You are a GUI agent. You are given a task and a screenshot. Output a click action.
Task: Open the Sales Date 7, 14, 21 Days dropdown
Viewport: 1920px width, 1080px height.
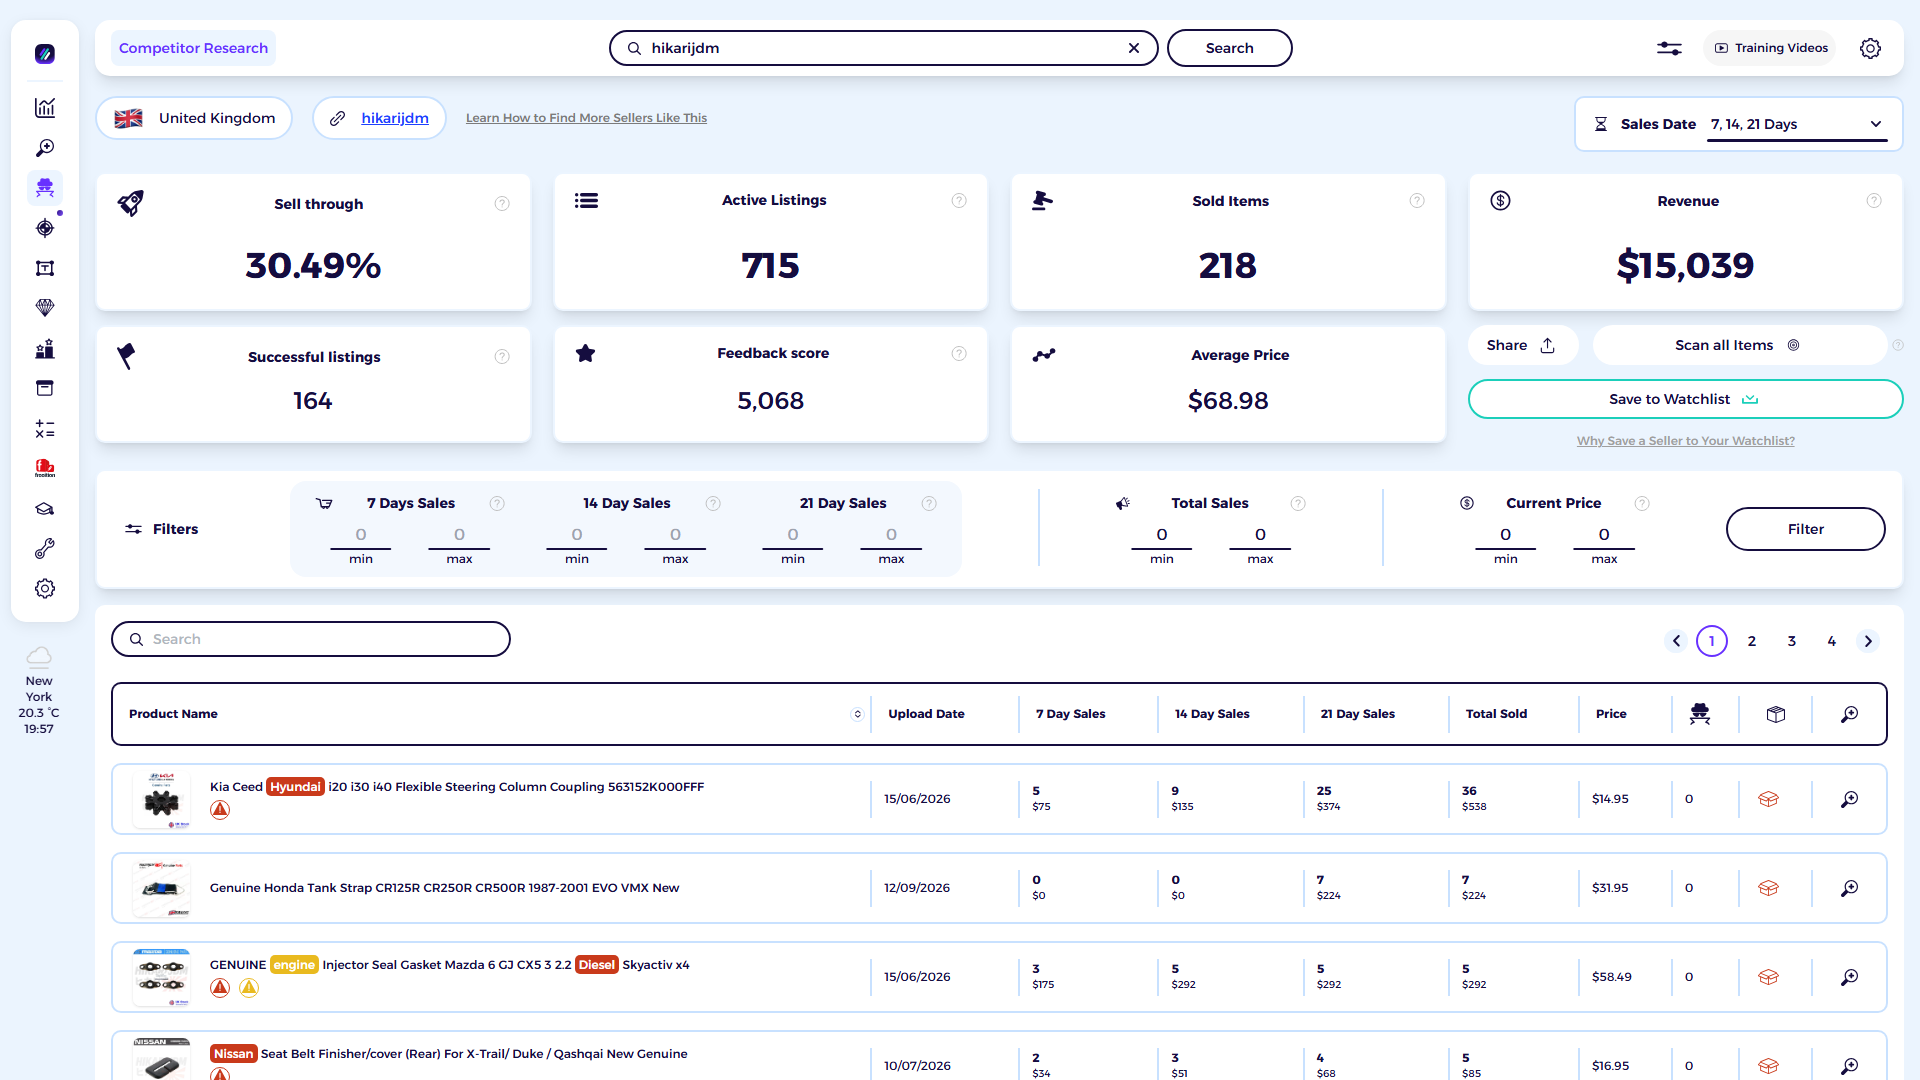point(1797,124)
